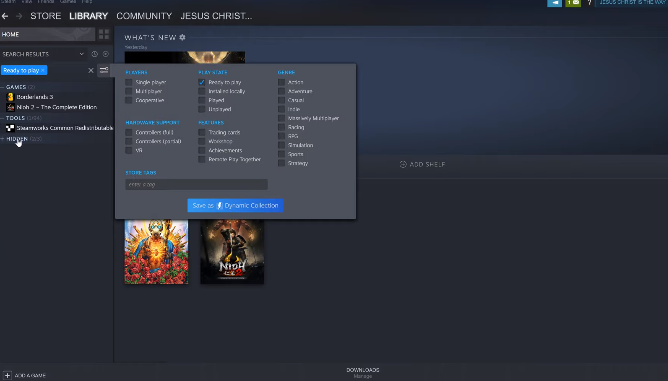Go forward with the right arrow
The image size is (668, 381).
[x=19, y=16]
